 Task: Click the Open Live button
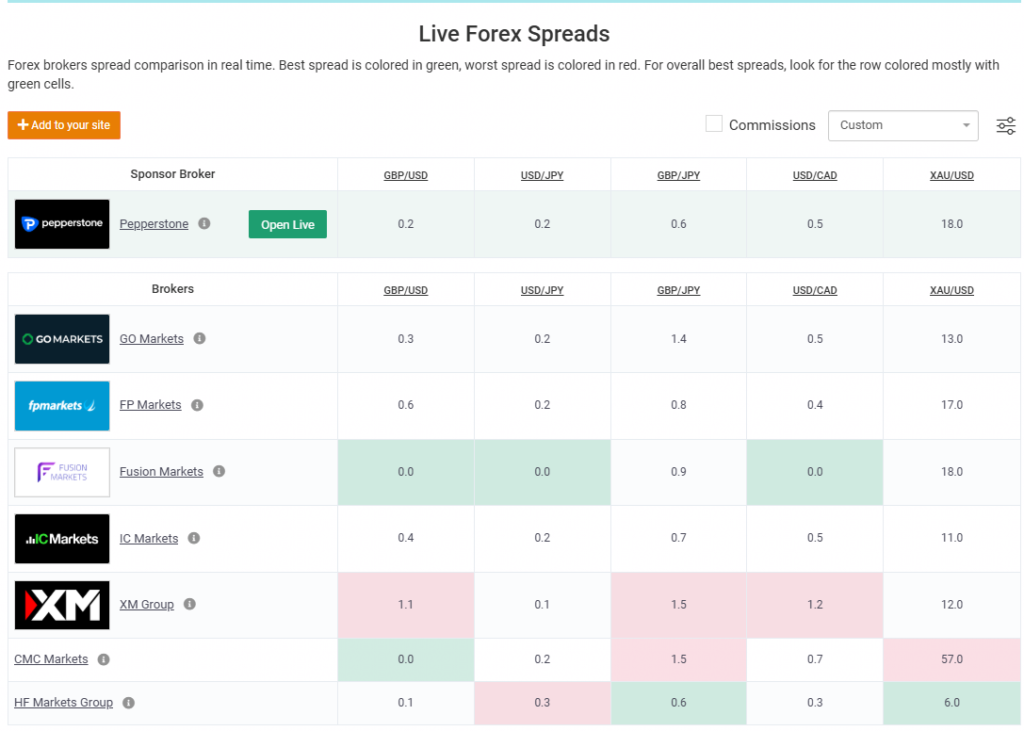[x=288, y=224]
